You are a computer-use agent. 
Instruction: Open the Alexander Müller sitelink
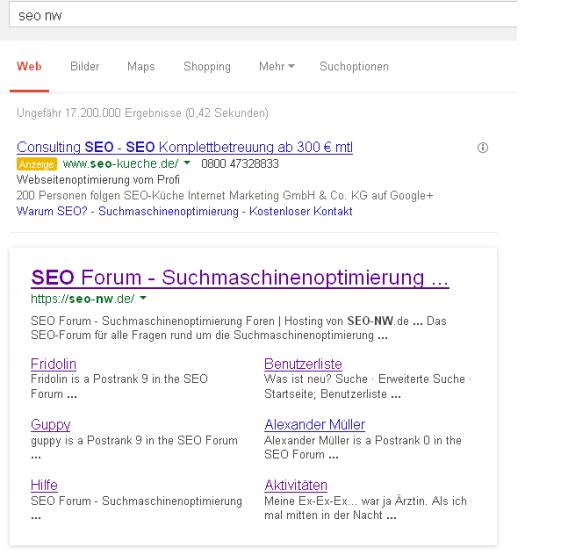tap(315, 425)
